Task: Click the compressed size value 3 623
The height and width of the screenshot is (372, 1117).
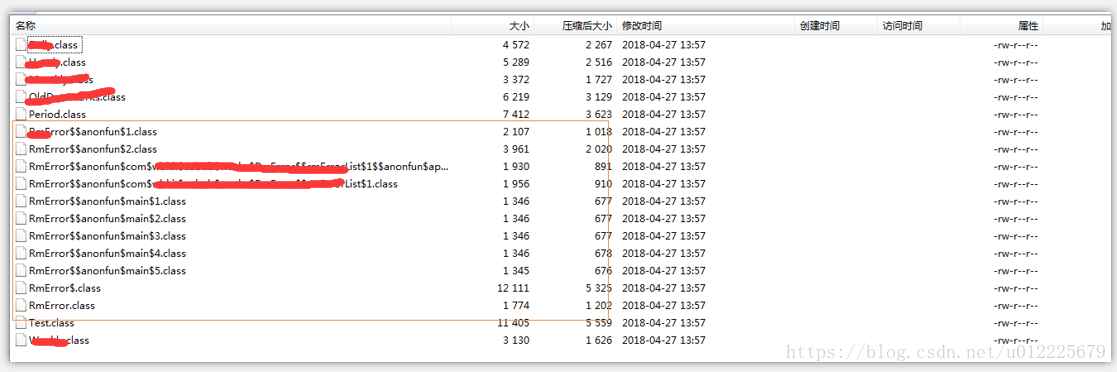Action: point(598,114)
